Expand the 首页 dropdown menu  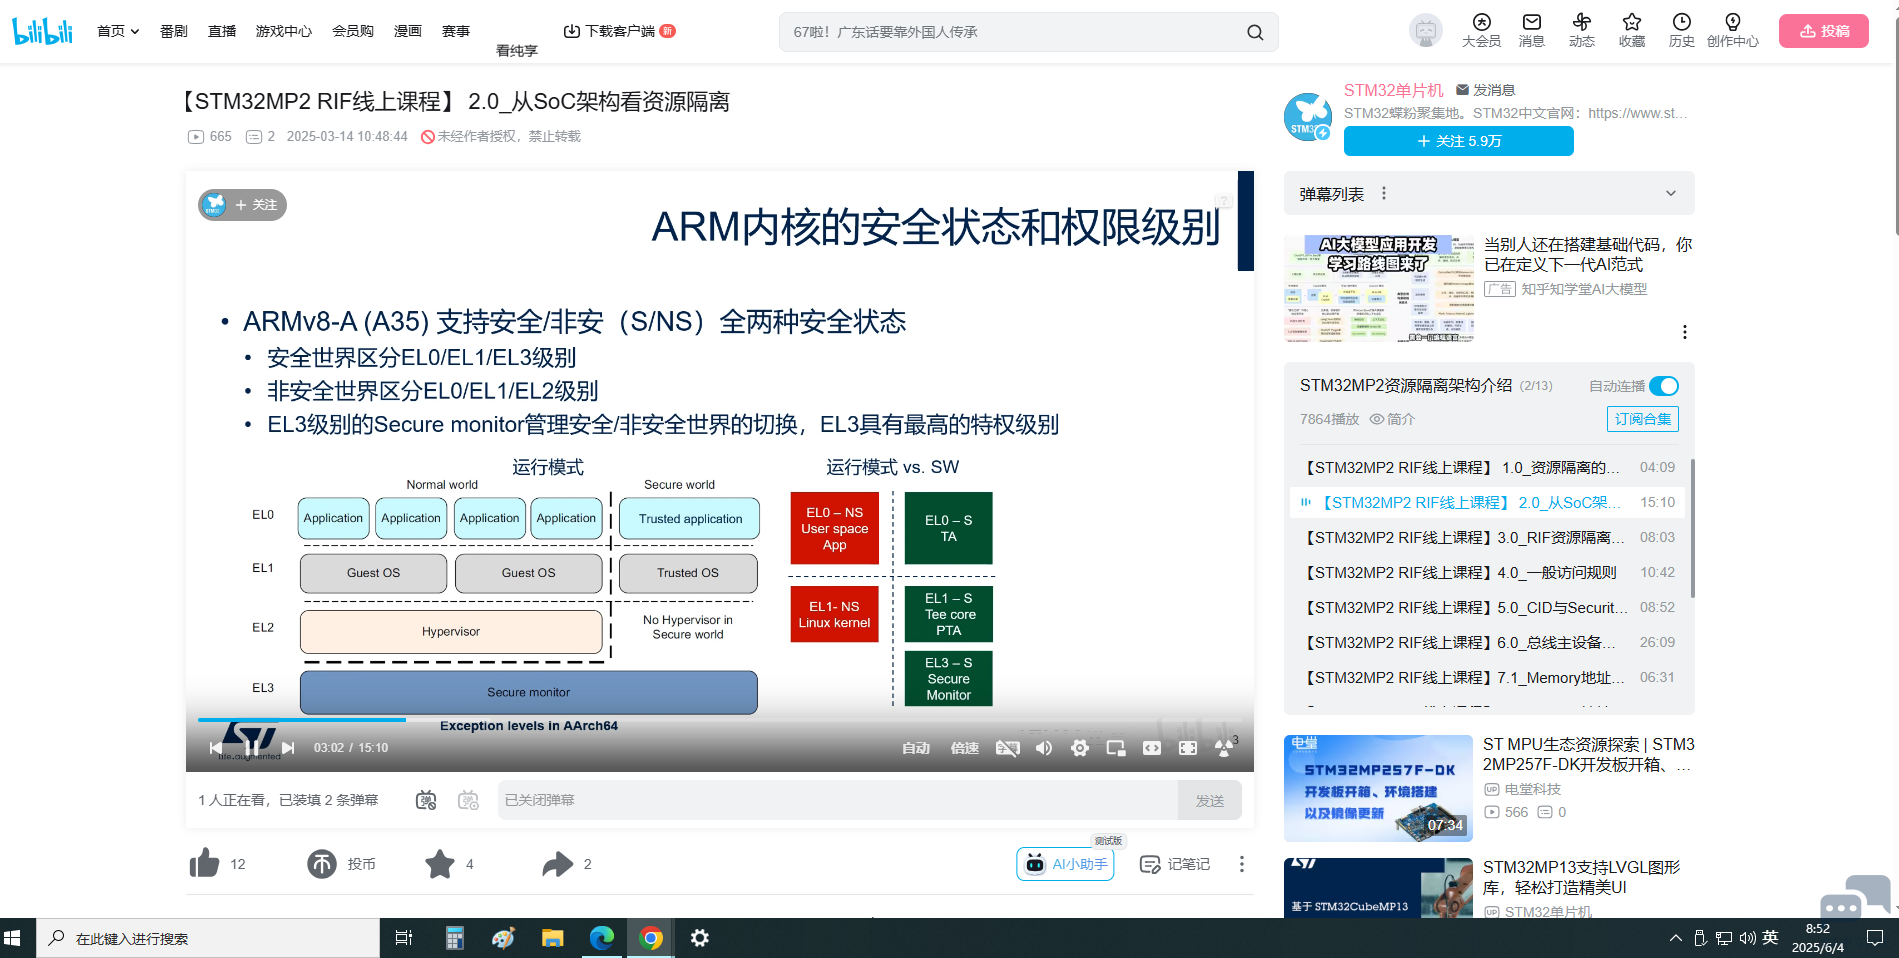pyautogui.click(x=118, y=31)
